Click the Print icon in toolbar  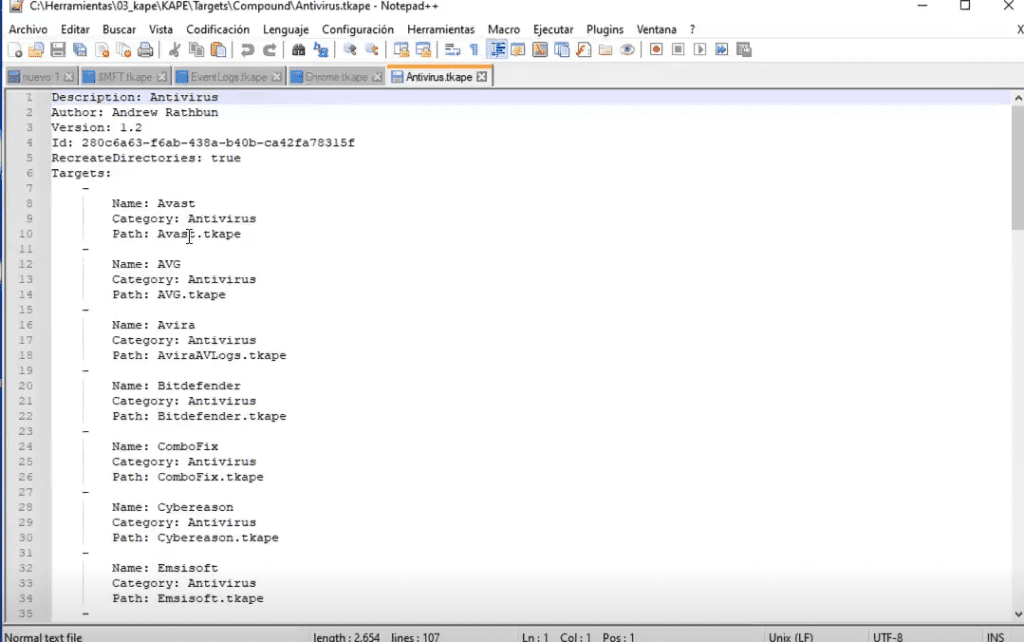point(145,50)
